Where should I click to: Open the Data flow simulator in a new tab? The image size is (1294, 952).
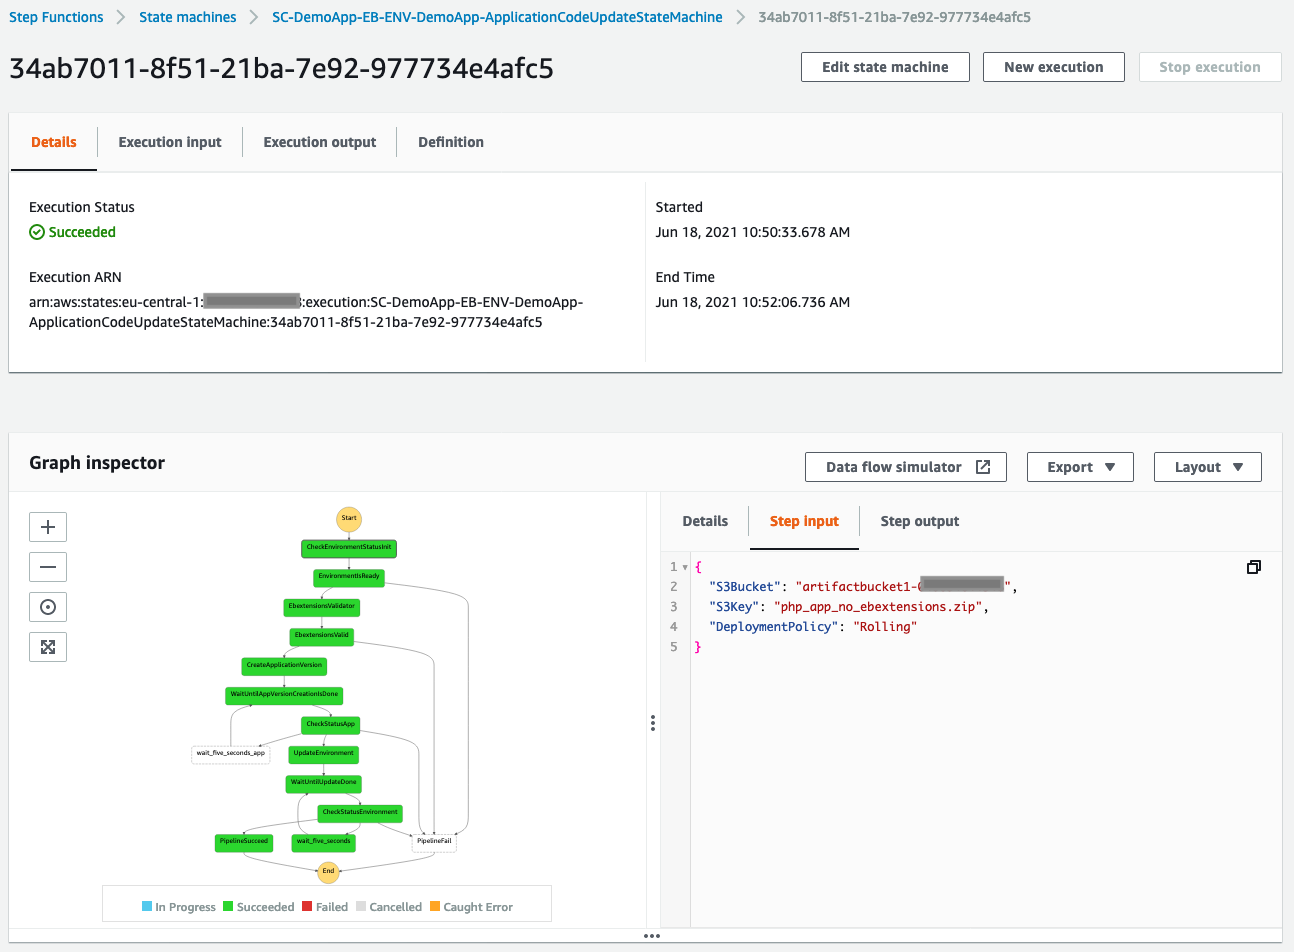pyautogui.click(x=906, y=467)
